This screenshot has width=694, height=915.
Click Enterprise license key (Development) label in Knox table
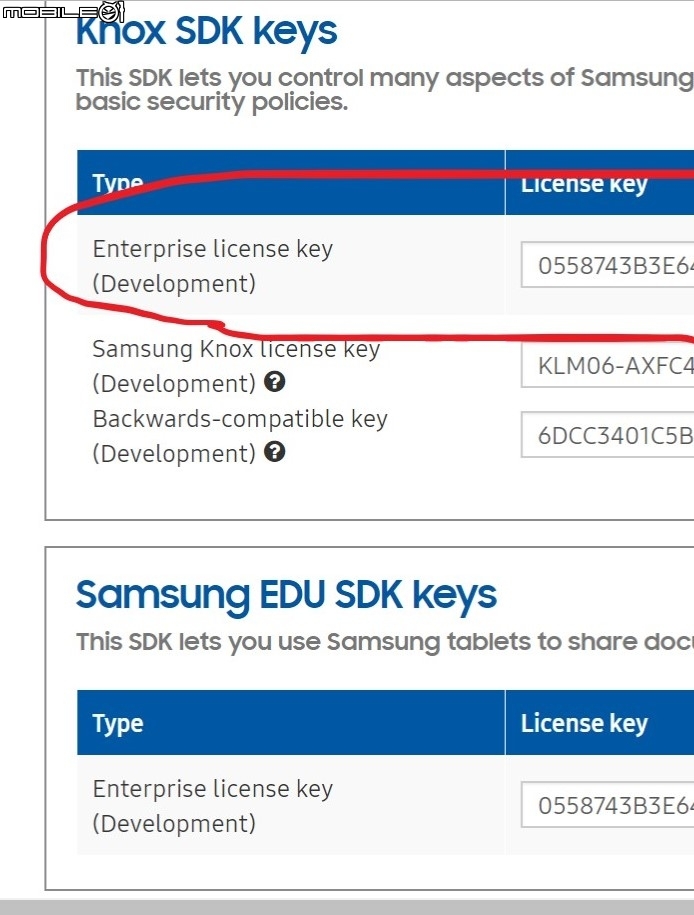click(x=212, y=266)
